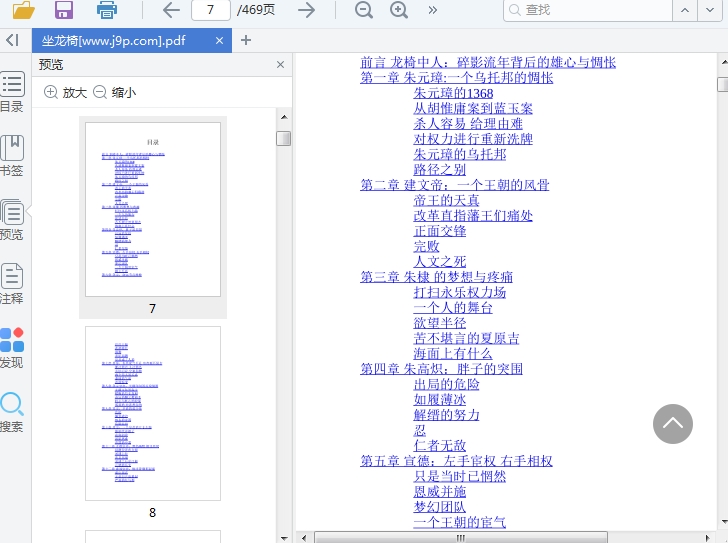Click the document horizontal scroll left arrow
This screenshot has width=728, height=543.
pyautogui.click(x=304, y=538)
